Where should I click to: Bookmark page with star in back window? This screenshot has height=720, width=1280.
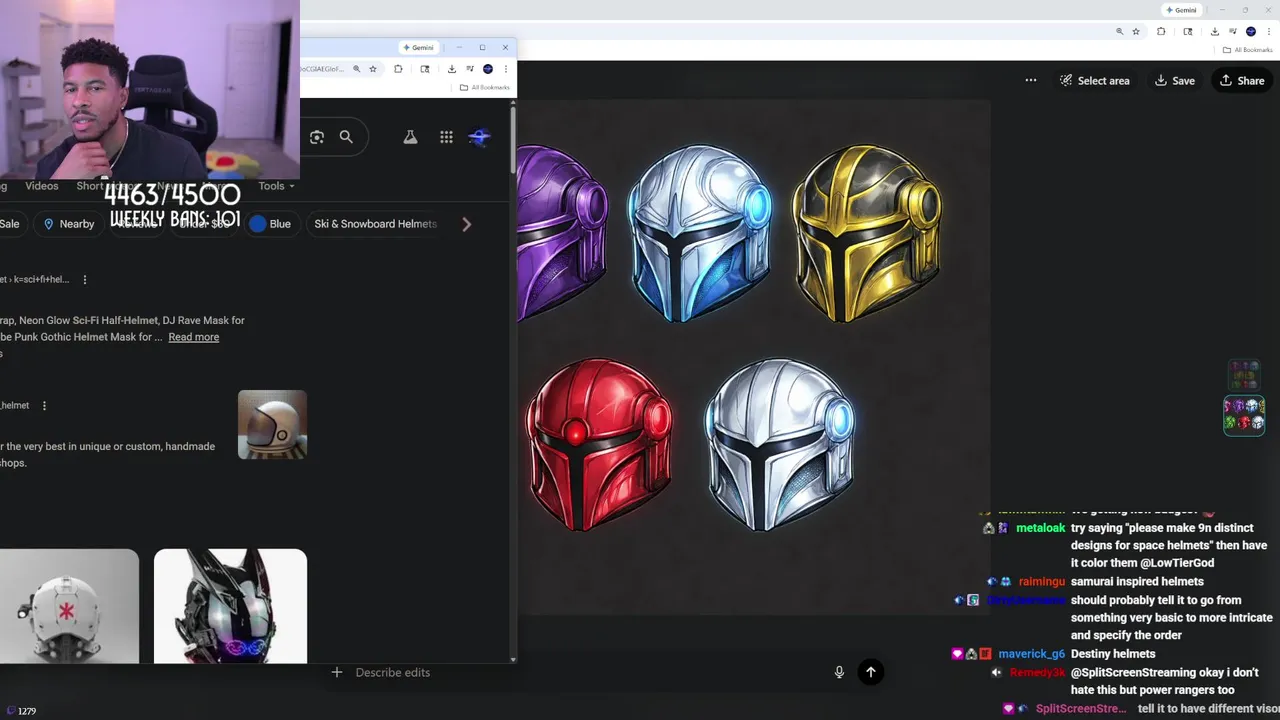[1136, 31]
